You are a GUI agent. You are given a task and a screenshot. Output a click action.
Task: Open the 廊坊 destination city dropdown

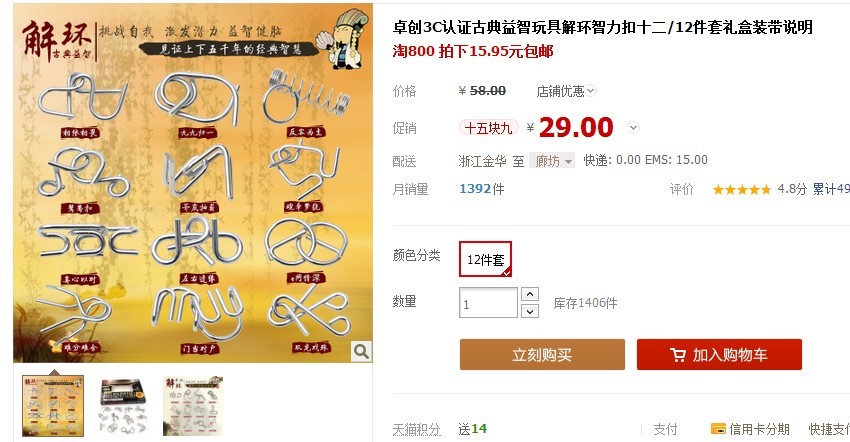pyautogui.click(x=552, y=161)
